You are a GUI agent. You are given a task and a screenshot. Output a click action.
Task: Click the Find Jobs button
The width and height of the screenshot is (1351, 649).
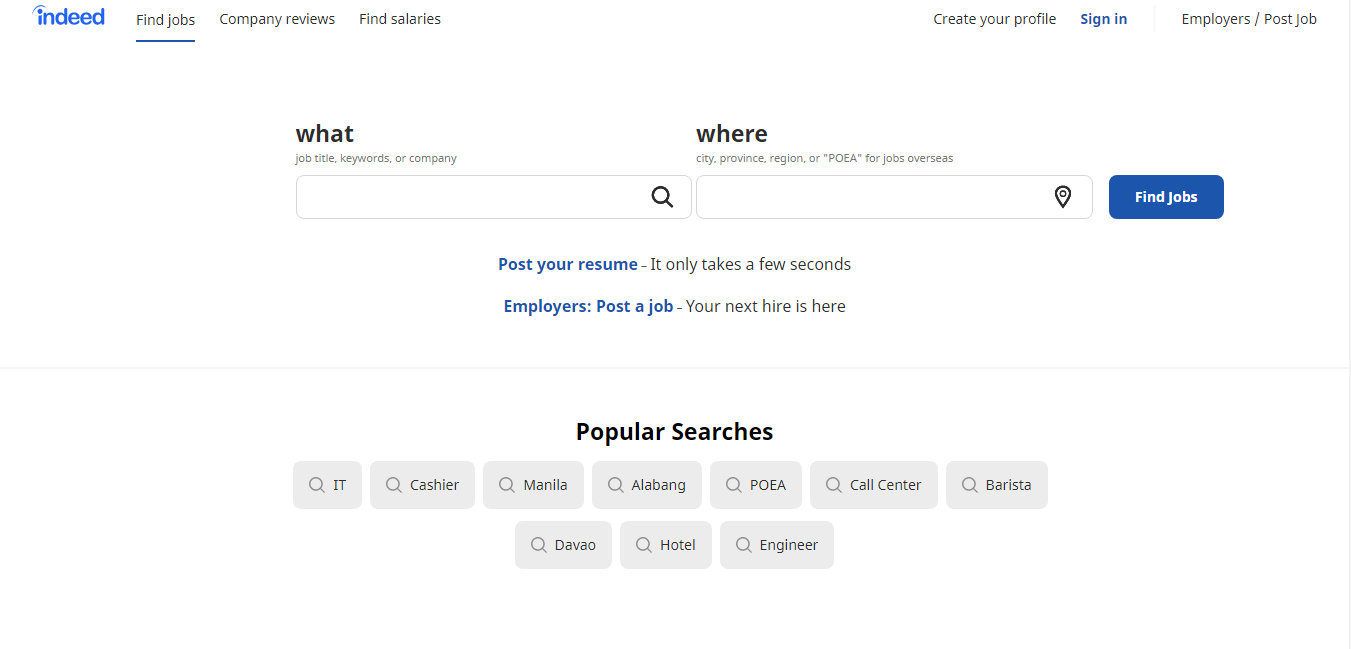click(x=1166, y=197)
